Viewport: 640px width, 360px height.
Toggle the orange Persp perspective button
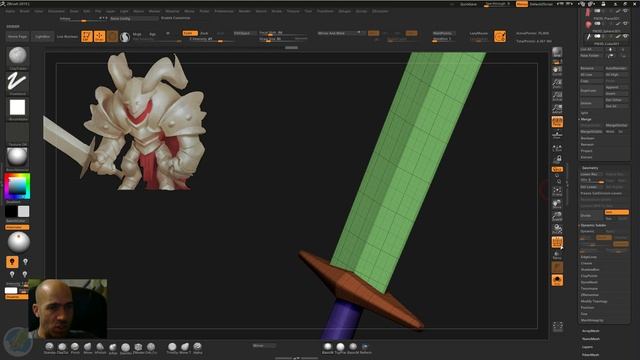557,122
